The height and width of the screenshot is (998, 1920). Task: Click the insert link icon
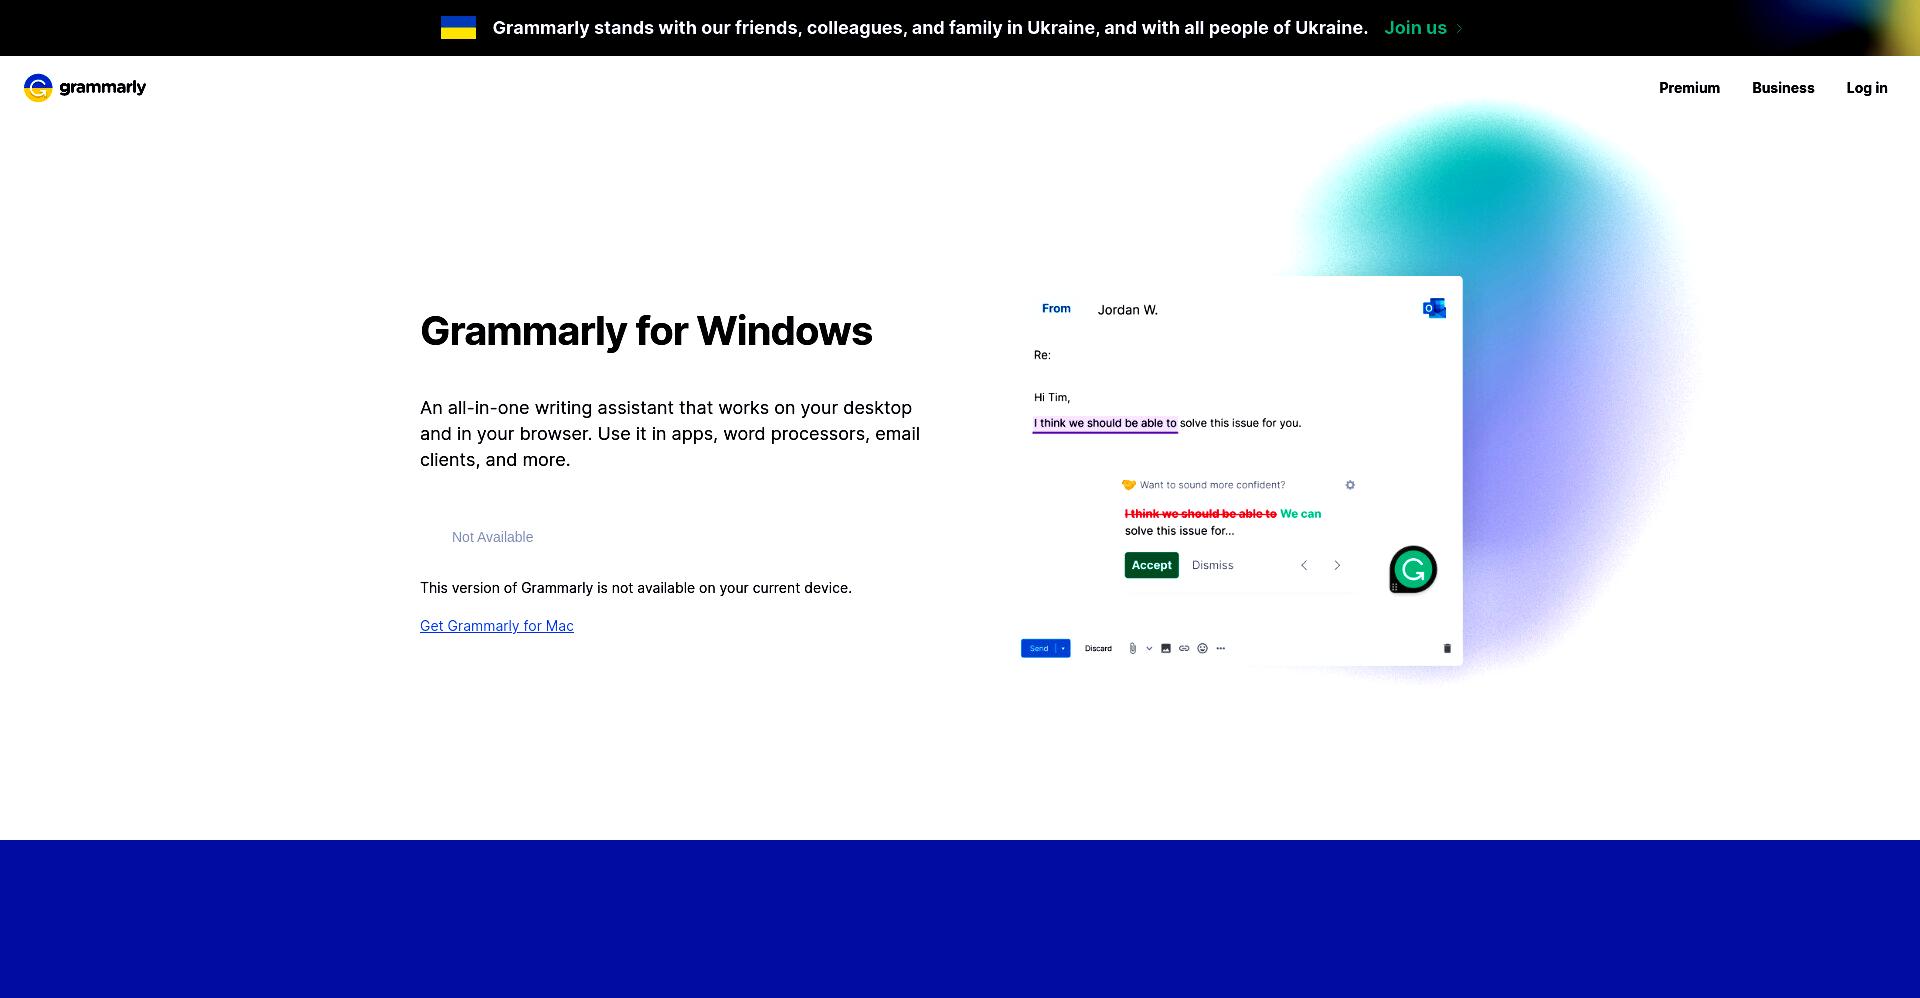[x=1184, y=648]
